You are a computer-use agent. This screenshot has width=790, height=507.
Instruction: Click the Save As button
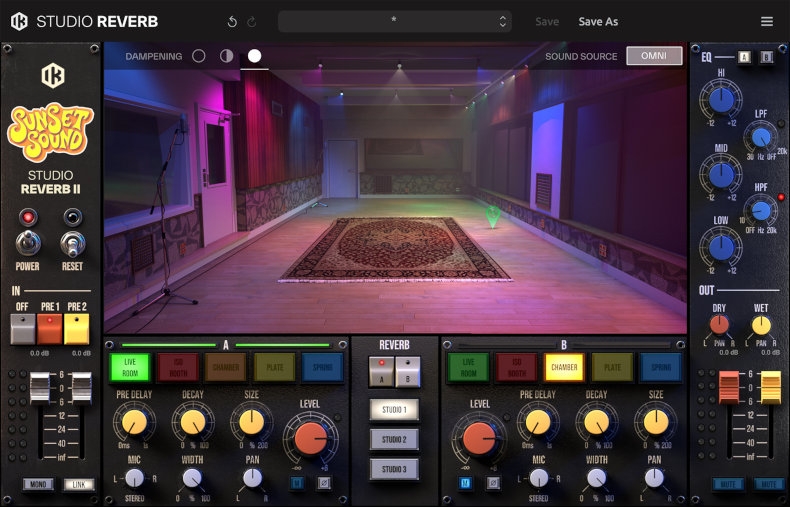click(x=598, y=21)
